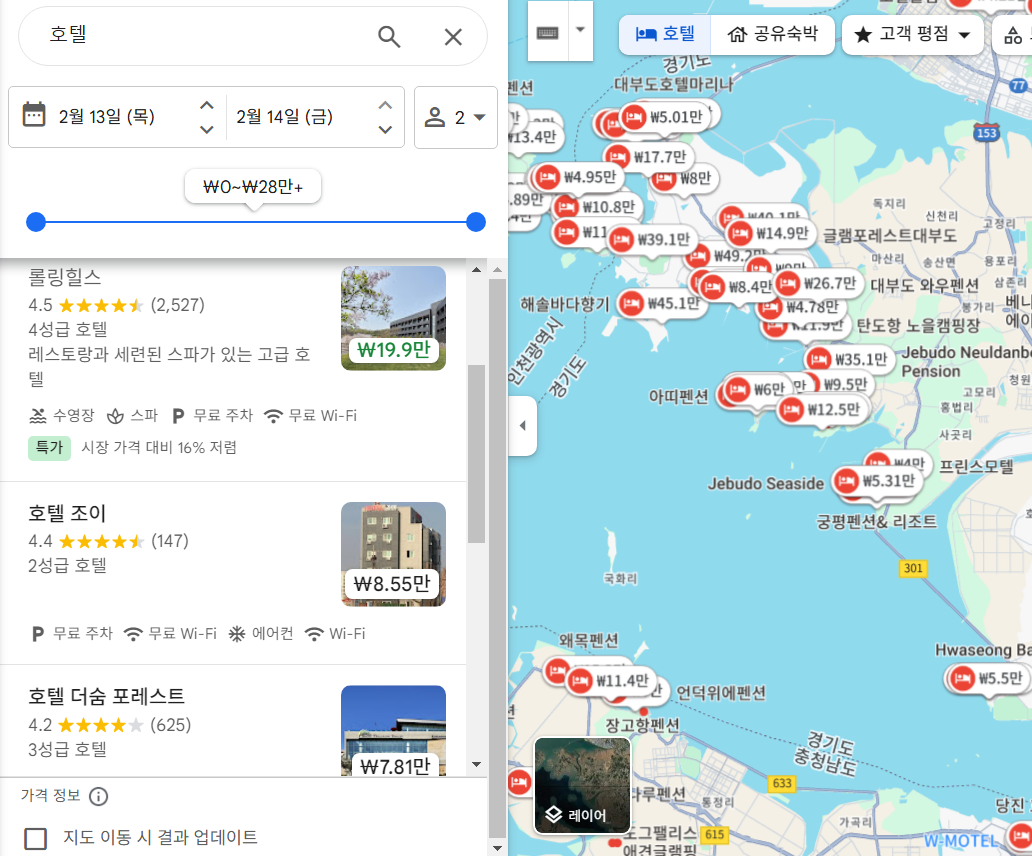Open the 호텔 더숨 포레스트 listing title

[x=107, y=696]
